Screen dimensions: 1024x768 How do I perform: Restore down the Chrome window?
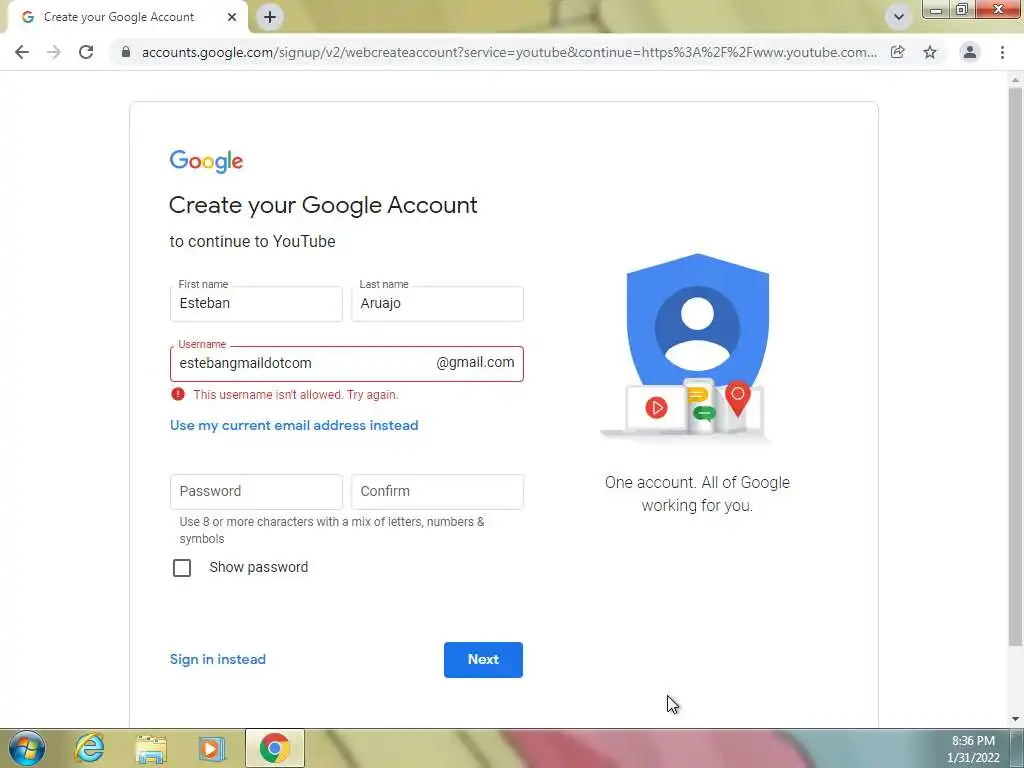[x=962, y=10]
